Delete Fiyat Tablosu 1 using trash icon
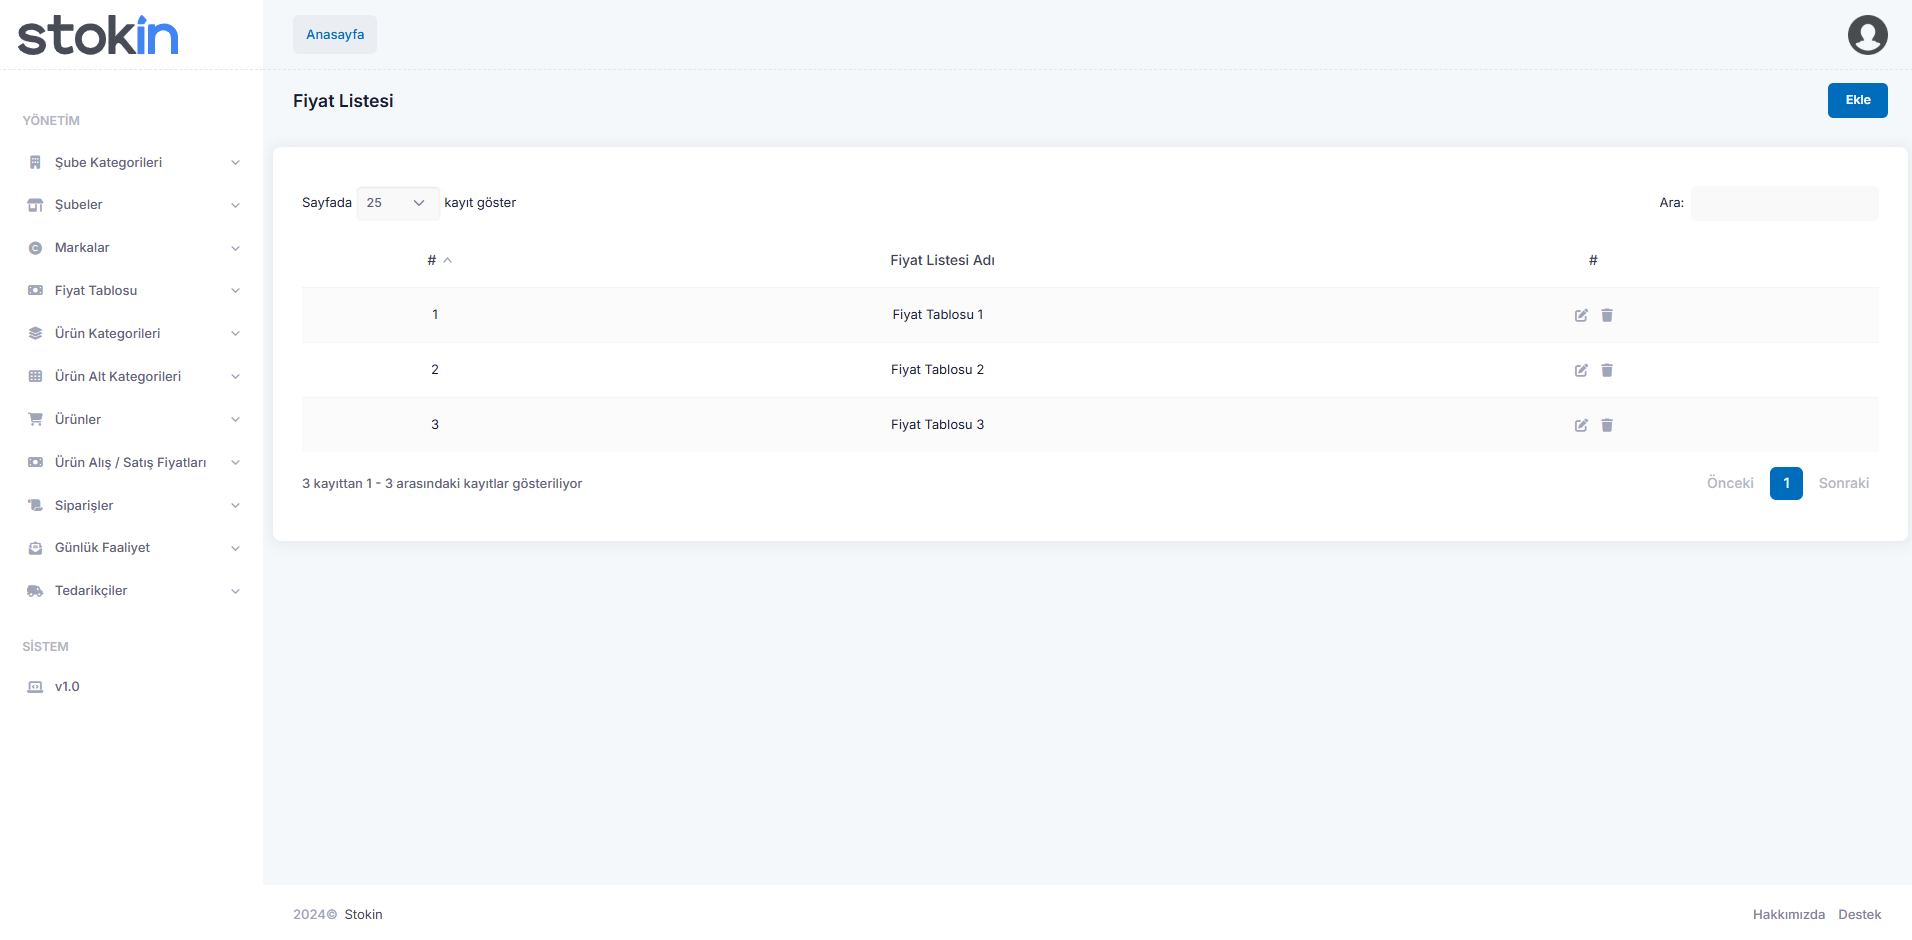This screenshot has width=1912, height=940. 1607,315
